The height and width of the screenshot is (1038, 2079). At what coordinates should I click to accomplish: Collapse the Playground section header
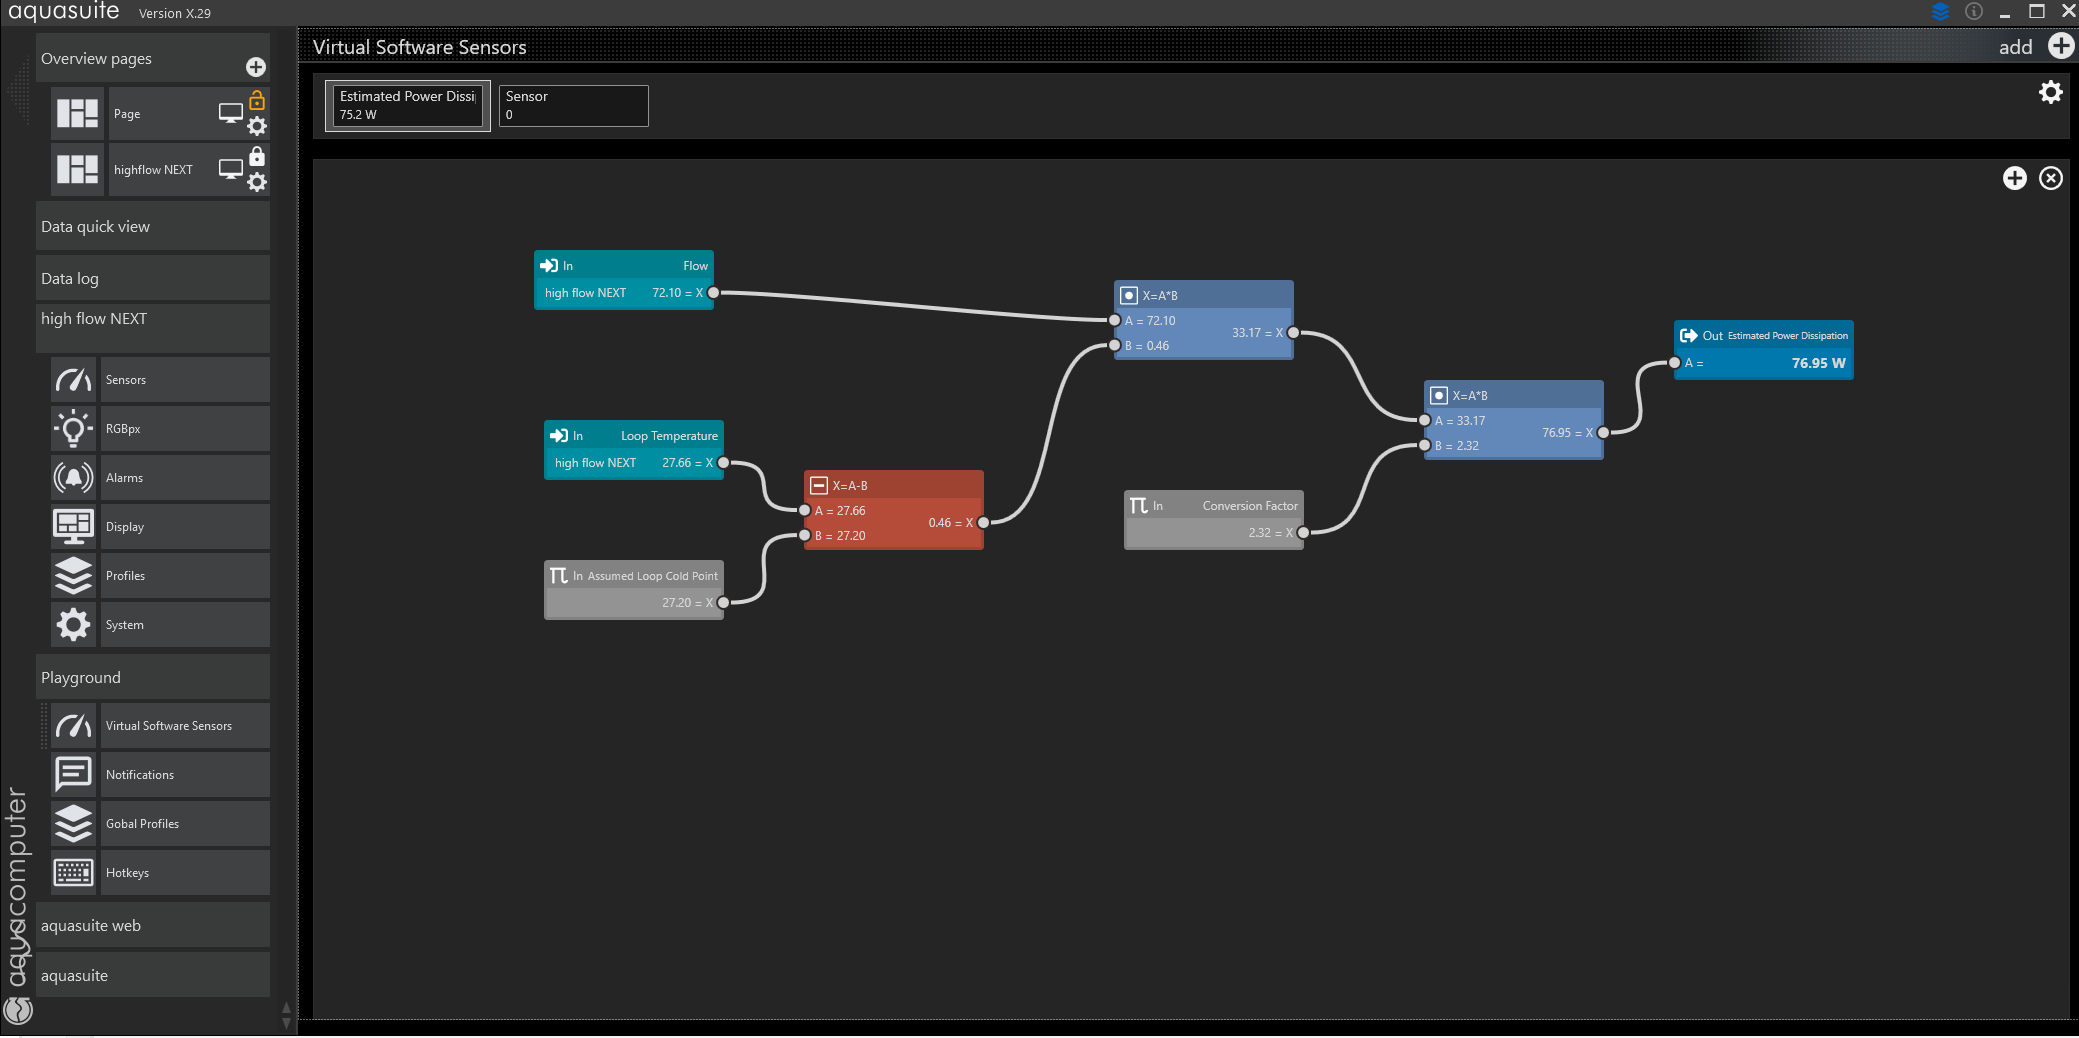[152, 678]
